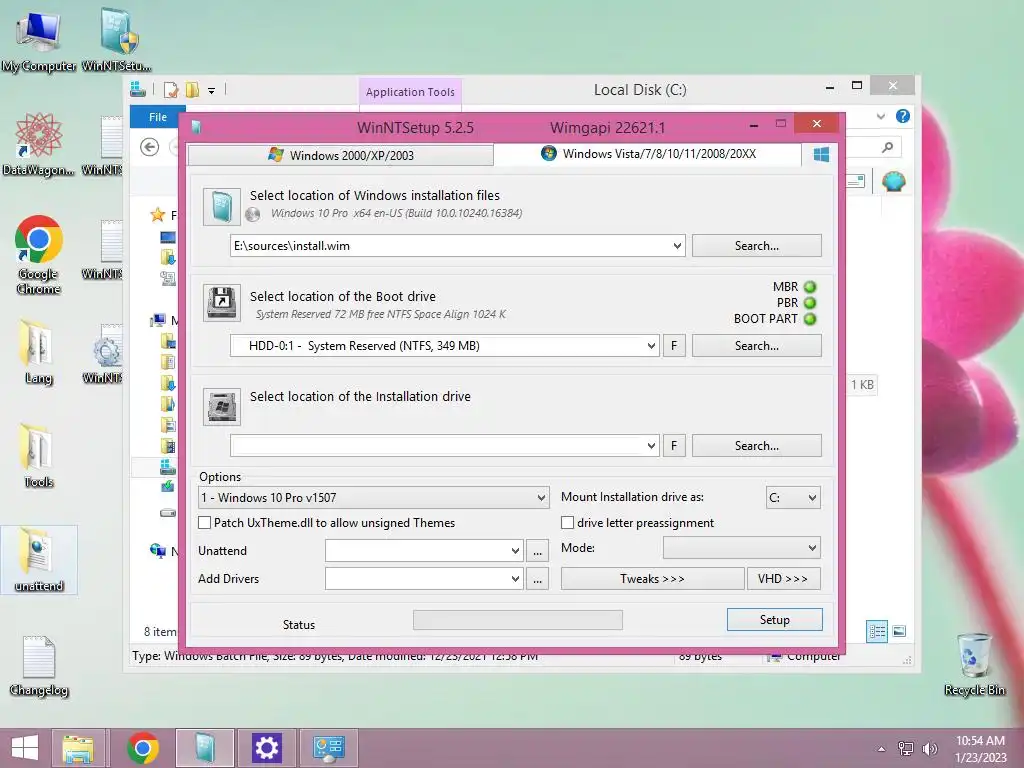
Task: Click the WinNTSetup taskbar icon
Action: 204,748
